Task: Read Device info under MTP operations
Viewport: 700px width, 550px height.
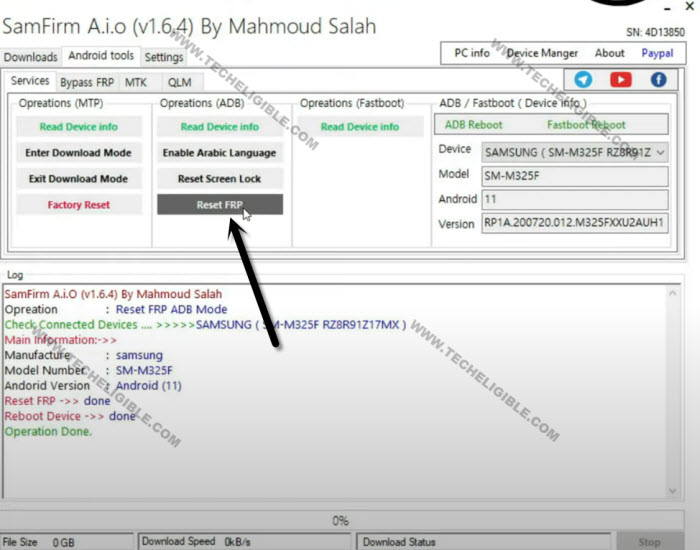Action: point(79,127)
